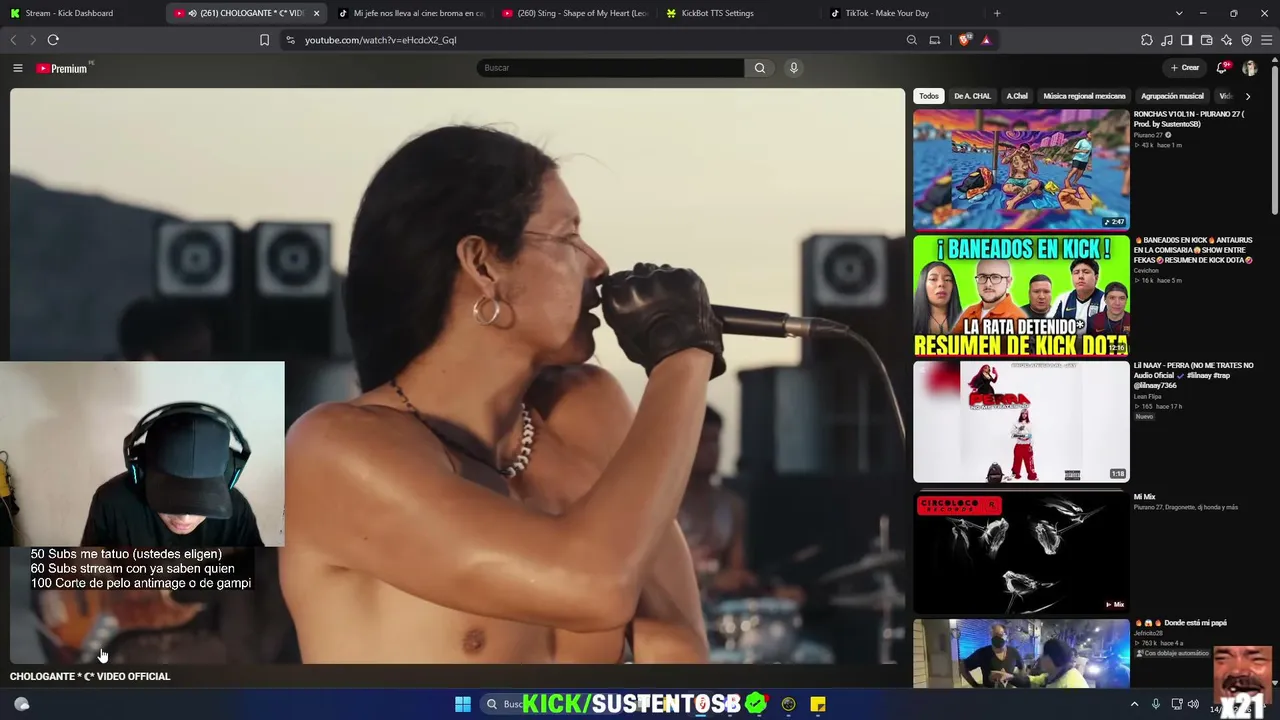Open media control music note icon
Image resolution: width=1280 pixels, height=720 pixels.
pos(1167,40)
